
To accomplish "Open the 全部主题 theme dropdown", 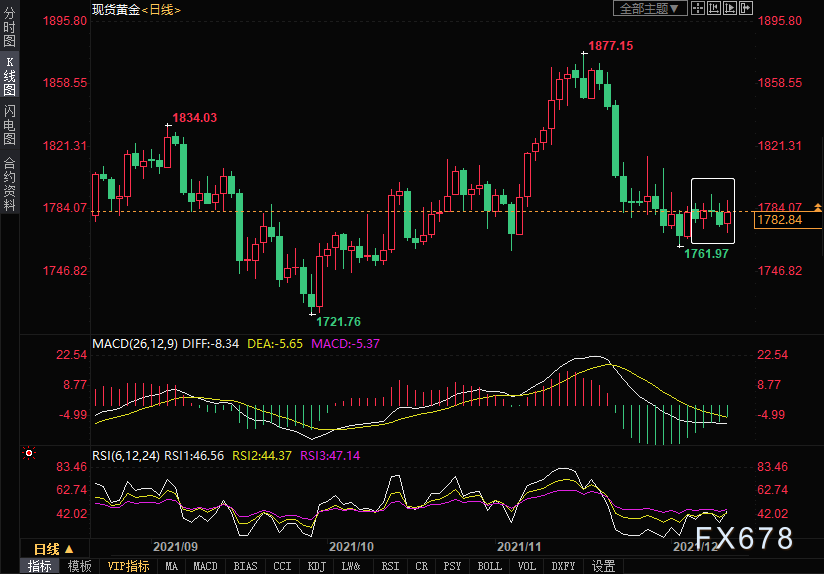I will [x=649, y=9].
